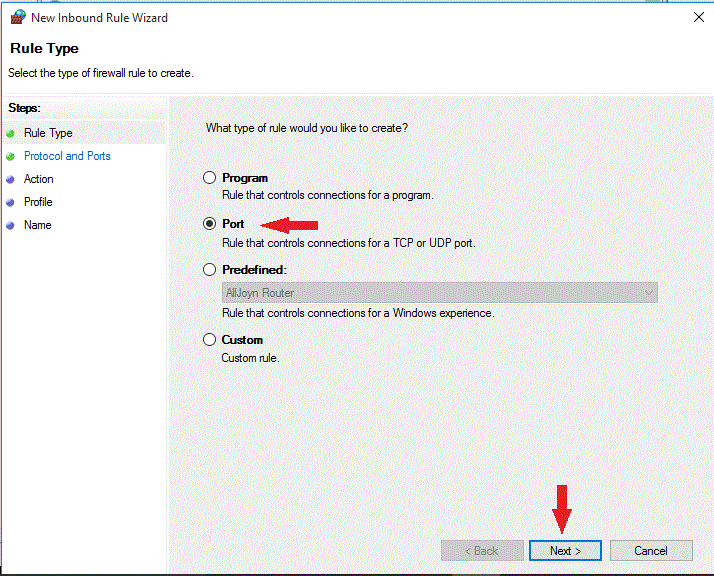The image size is (714, 576).
Task: Pick the Custom rule radio button
Action: click(x=209, y=340)
